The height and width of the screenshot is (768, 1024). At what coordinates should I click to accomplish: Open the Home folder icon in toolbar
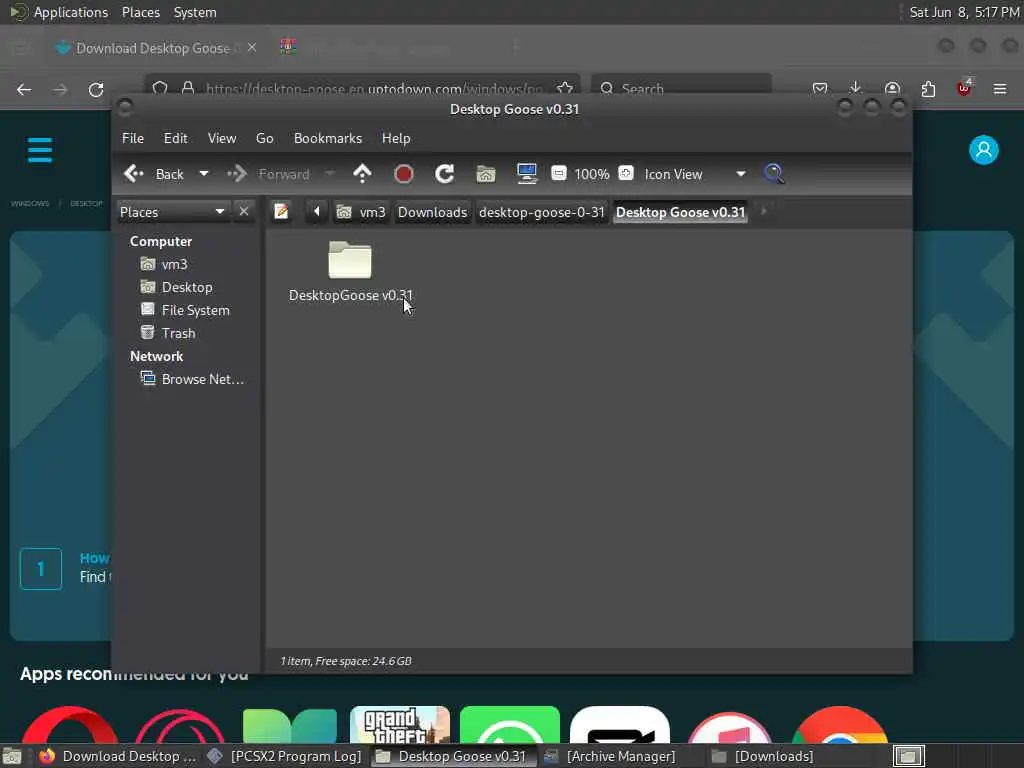tap(486, 174)
